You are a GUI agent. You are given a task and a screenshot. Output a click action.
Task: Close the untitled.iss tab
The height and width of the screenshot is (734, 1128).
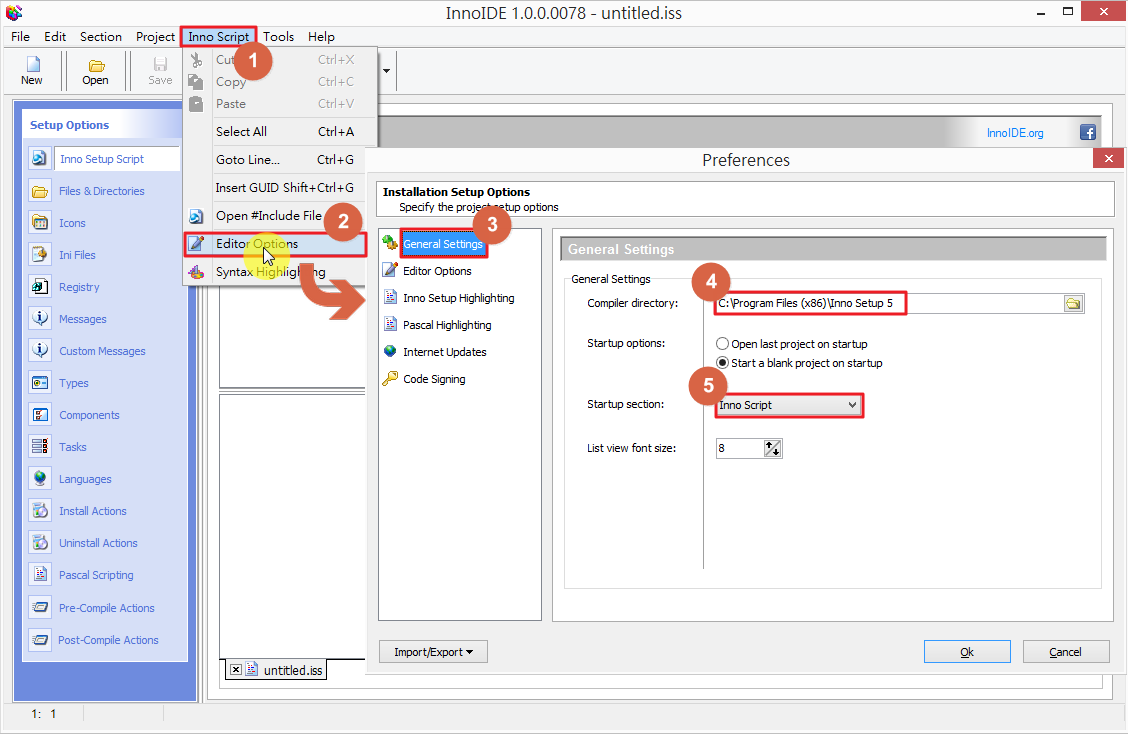point(236,670)
